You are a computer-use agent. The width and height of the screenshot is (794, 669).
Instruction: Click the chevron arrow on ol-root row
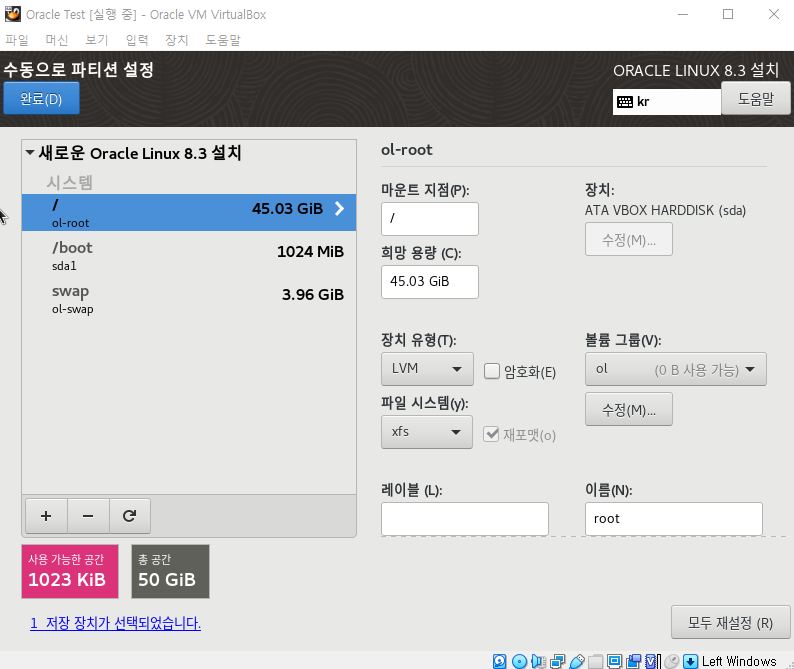(340, 208)
